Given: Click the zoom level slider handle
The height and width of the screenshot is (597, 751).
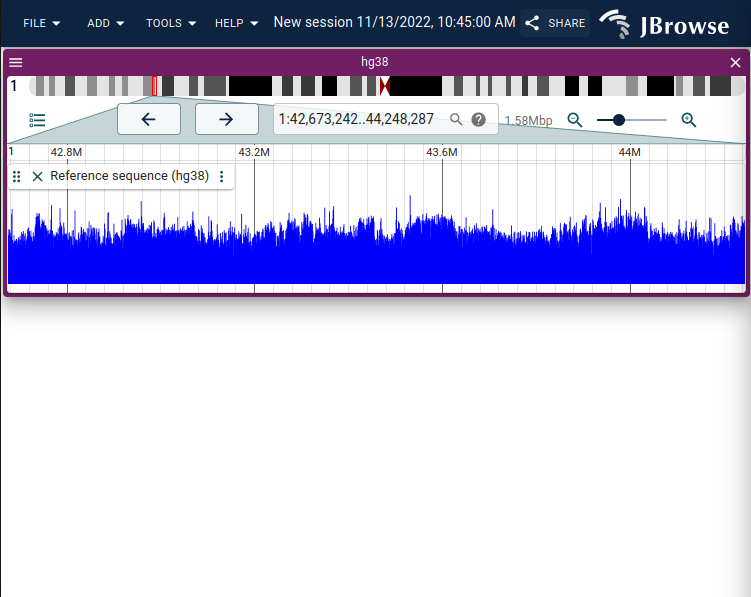Looking at the screenshot, I should tap(619, 120).
